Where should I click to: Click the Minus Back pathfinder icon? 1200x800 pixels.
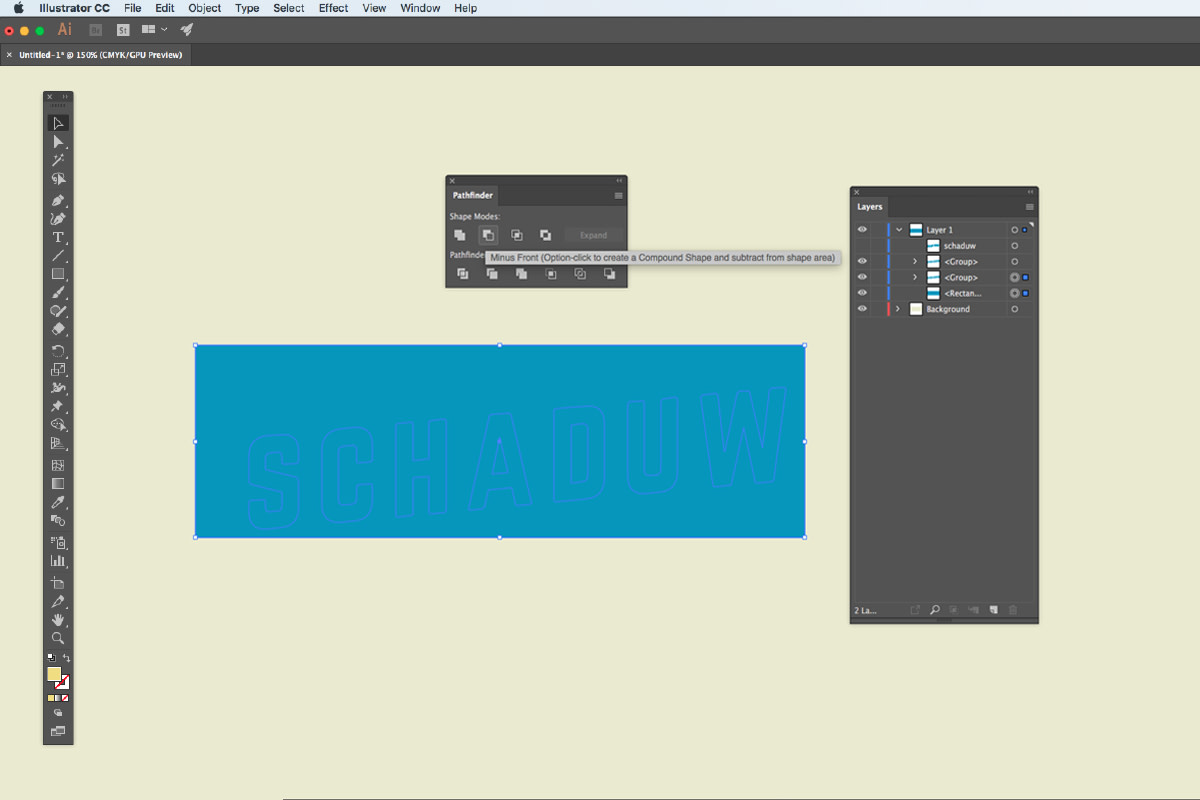tap(609, 273)
